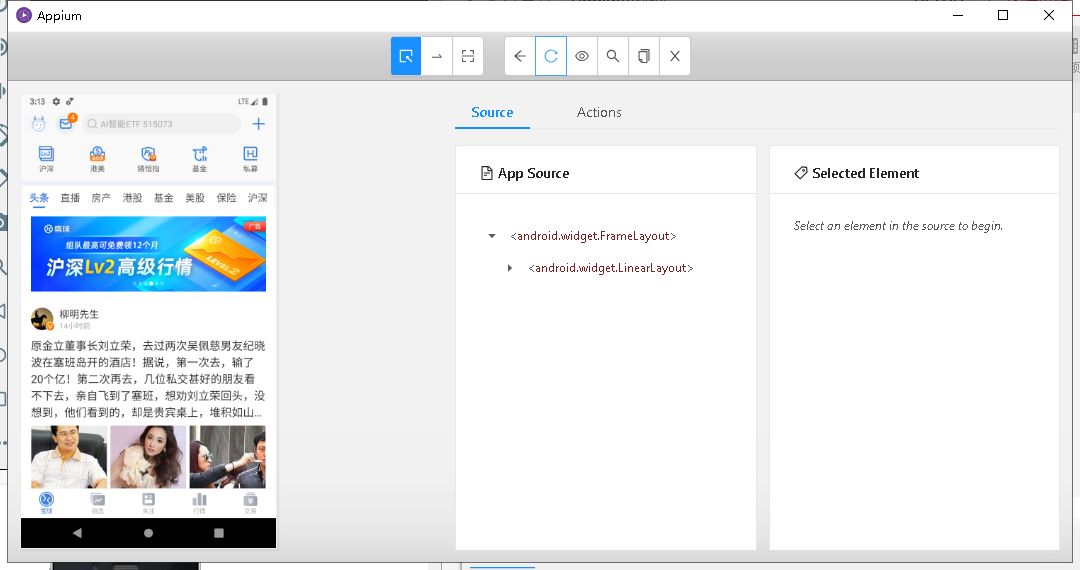Open photo of man in plaid shirt
This screenshot has width=1080, height=570.
tap(69, 456)
